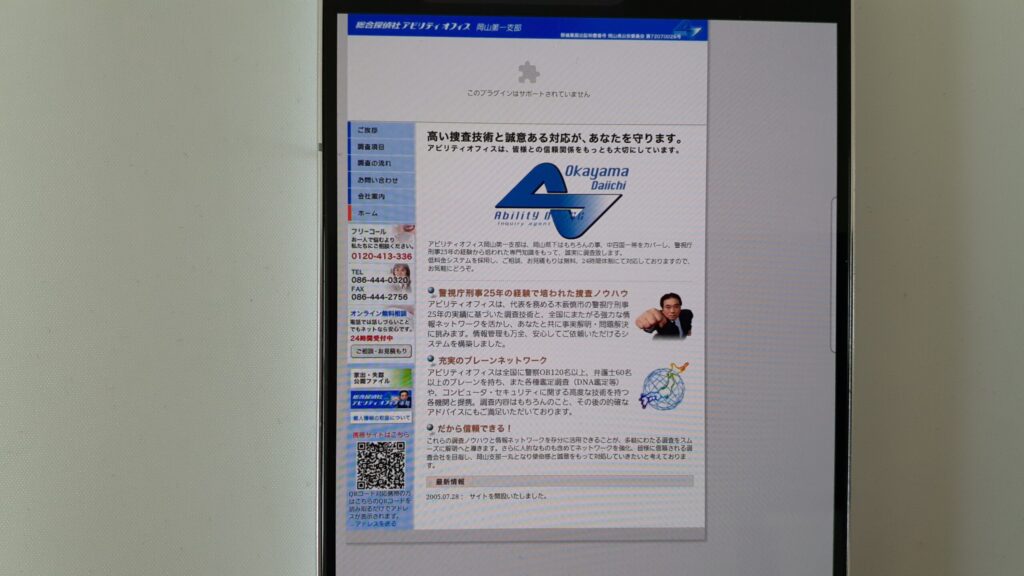
Task: Tap the bullet icon beside だから信頼できる！
Action: [x=431, y=428]
